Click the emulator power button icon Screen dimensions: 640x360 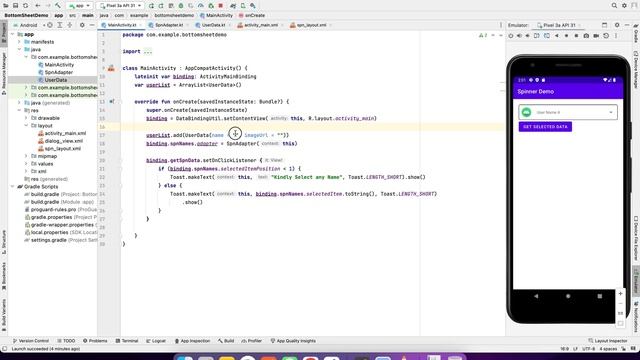click(511, 36)
